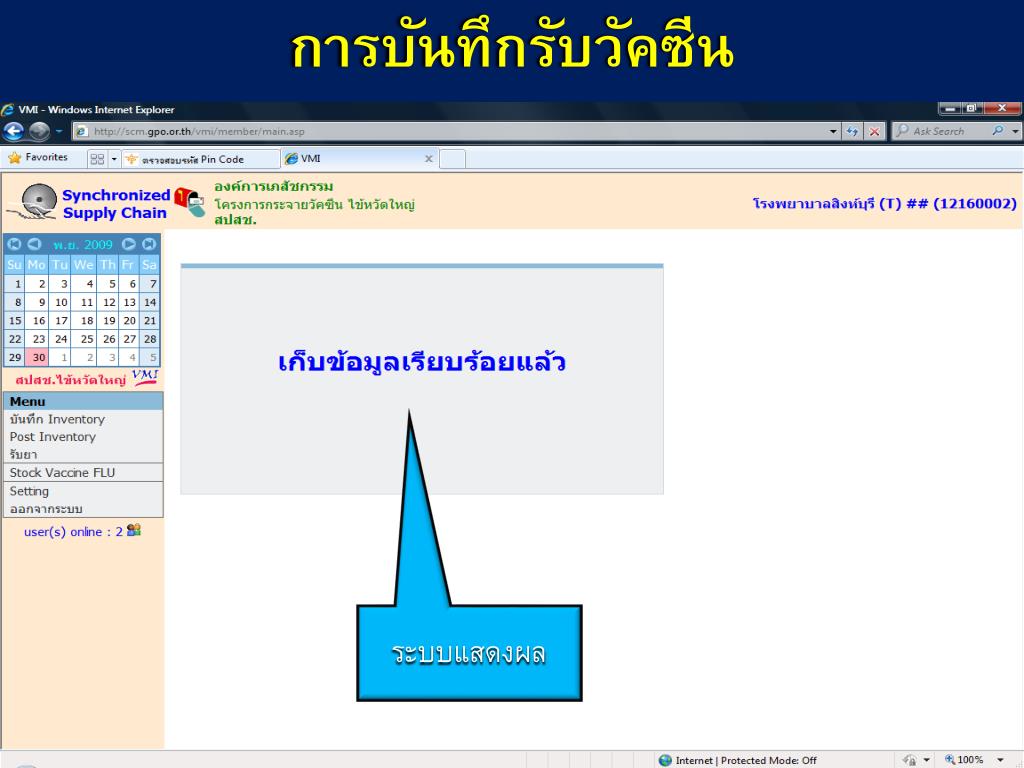
Task: Open the Favorites star button
Action: [x=38, y=157]
